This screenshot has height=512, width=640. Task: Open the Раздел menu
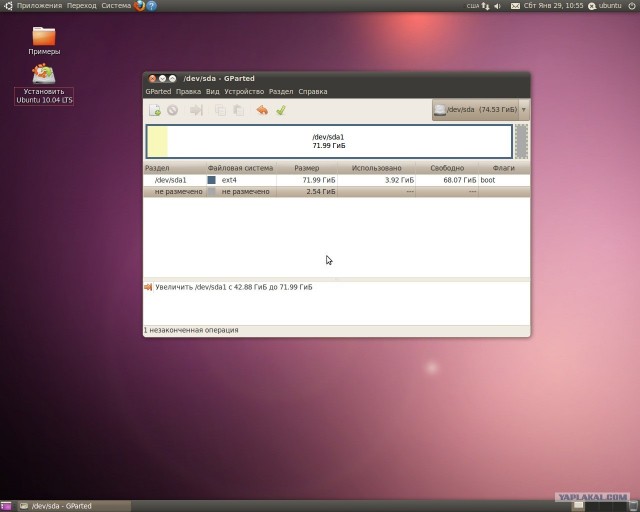[281, 91]
